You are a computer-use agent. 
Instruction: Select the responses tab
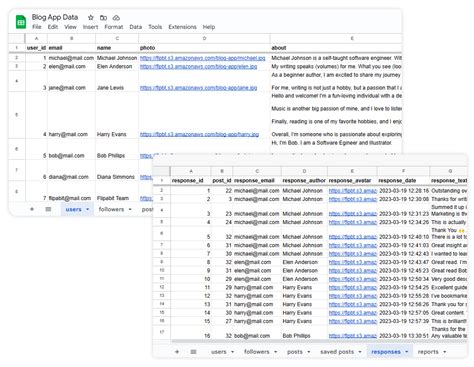click(386, 352)
